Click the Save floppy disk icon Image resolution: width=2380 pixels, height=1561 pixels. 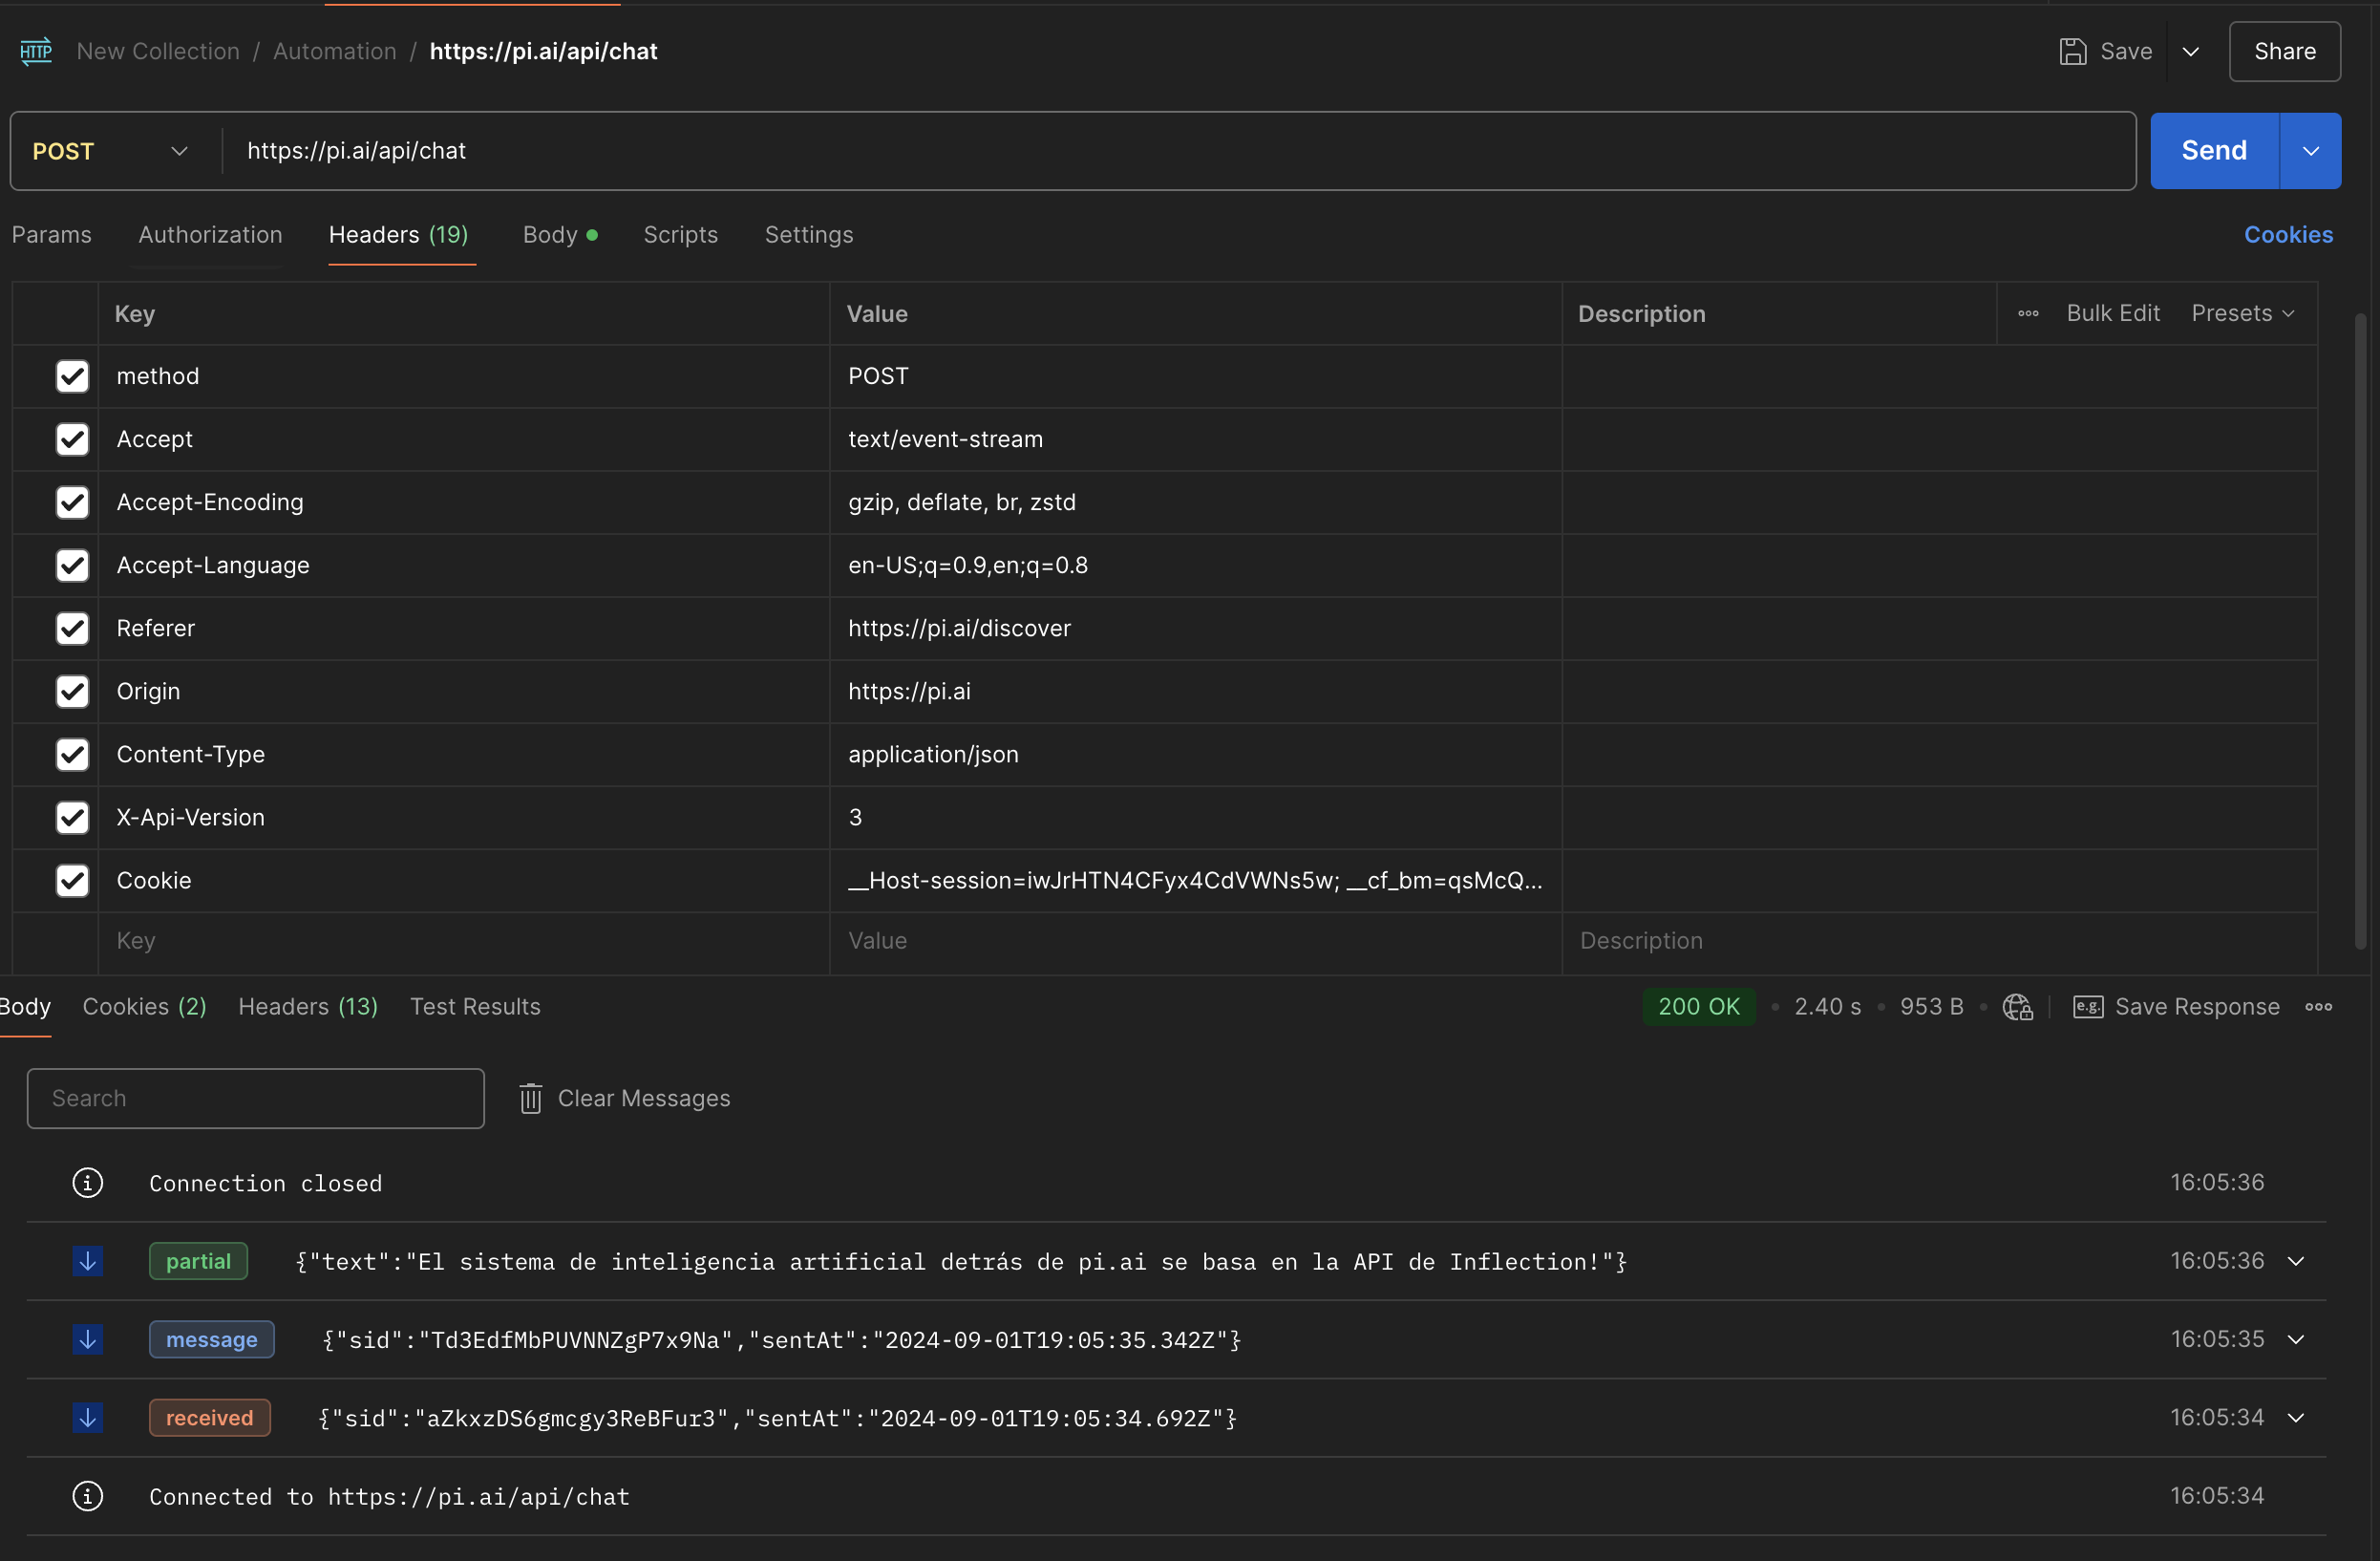coord(2073,51)
